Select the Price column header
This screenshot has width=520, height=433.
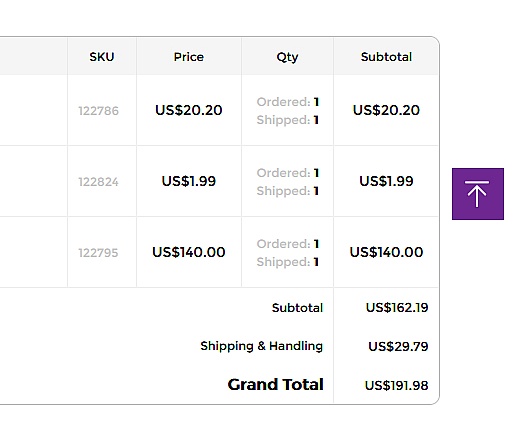click(189, 57)
